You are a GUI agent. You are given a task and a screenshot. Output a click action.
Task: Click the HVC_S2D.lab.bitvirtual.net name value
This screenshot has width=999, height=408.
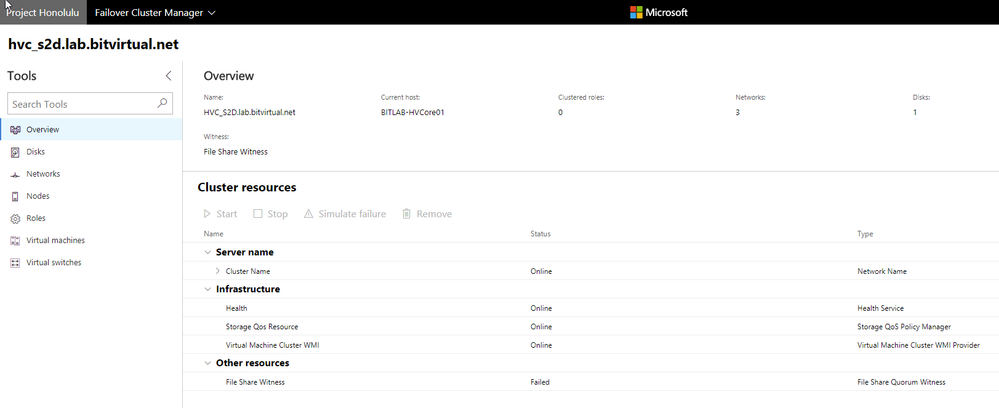[249, 112]
